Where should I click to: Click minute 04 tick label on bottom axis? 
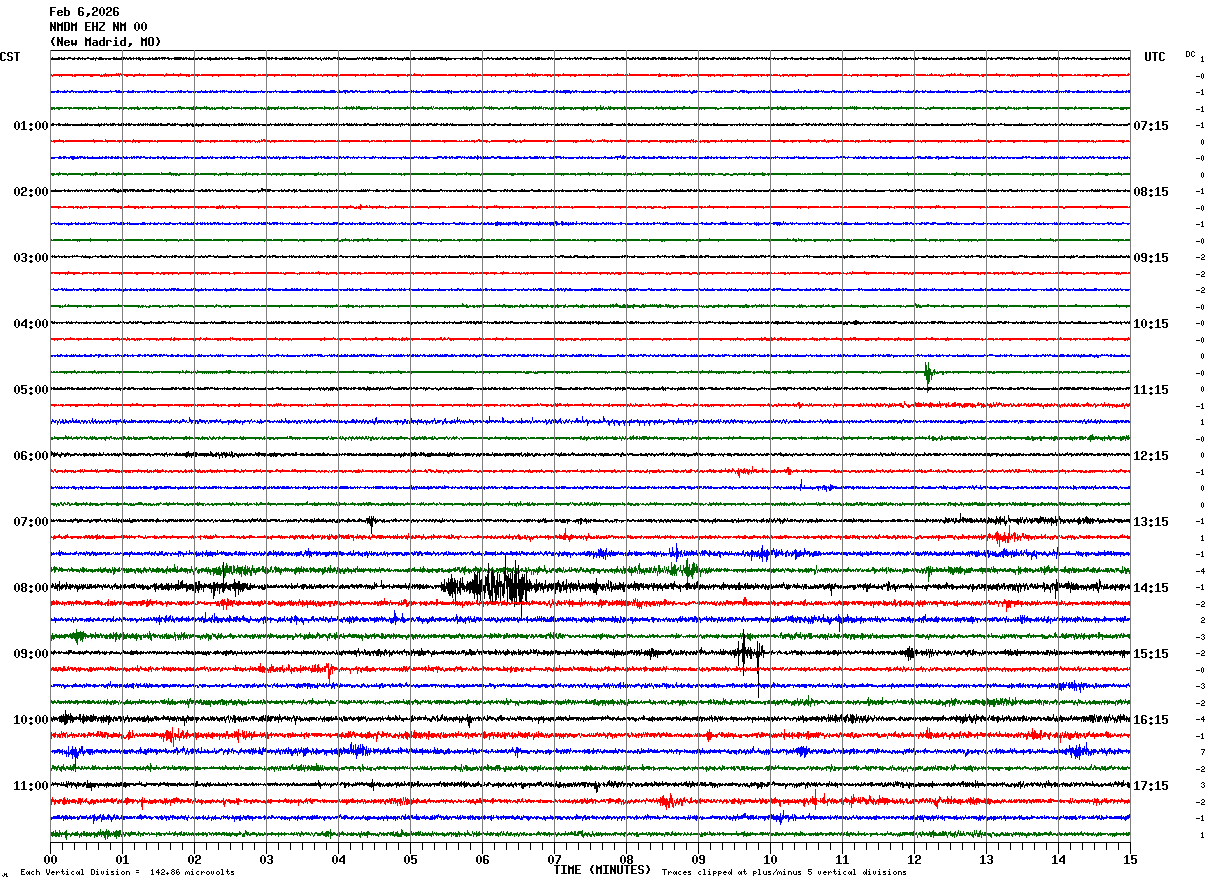pos(338,859)
